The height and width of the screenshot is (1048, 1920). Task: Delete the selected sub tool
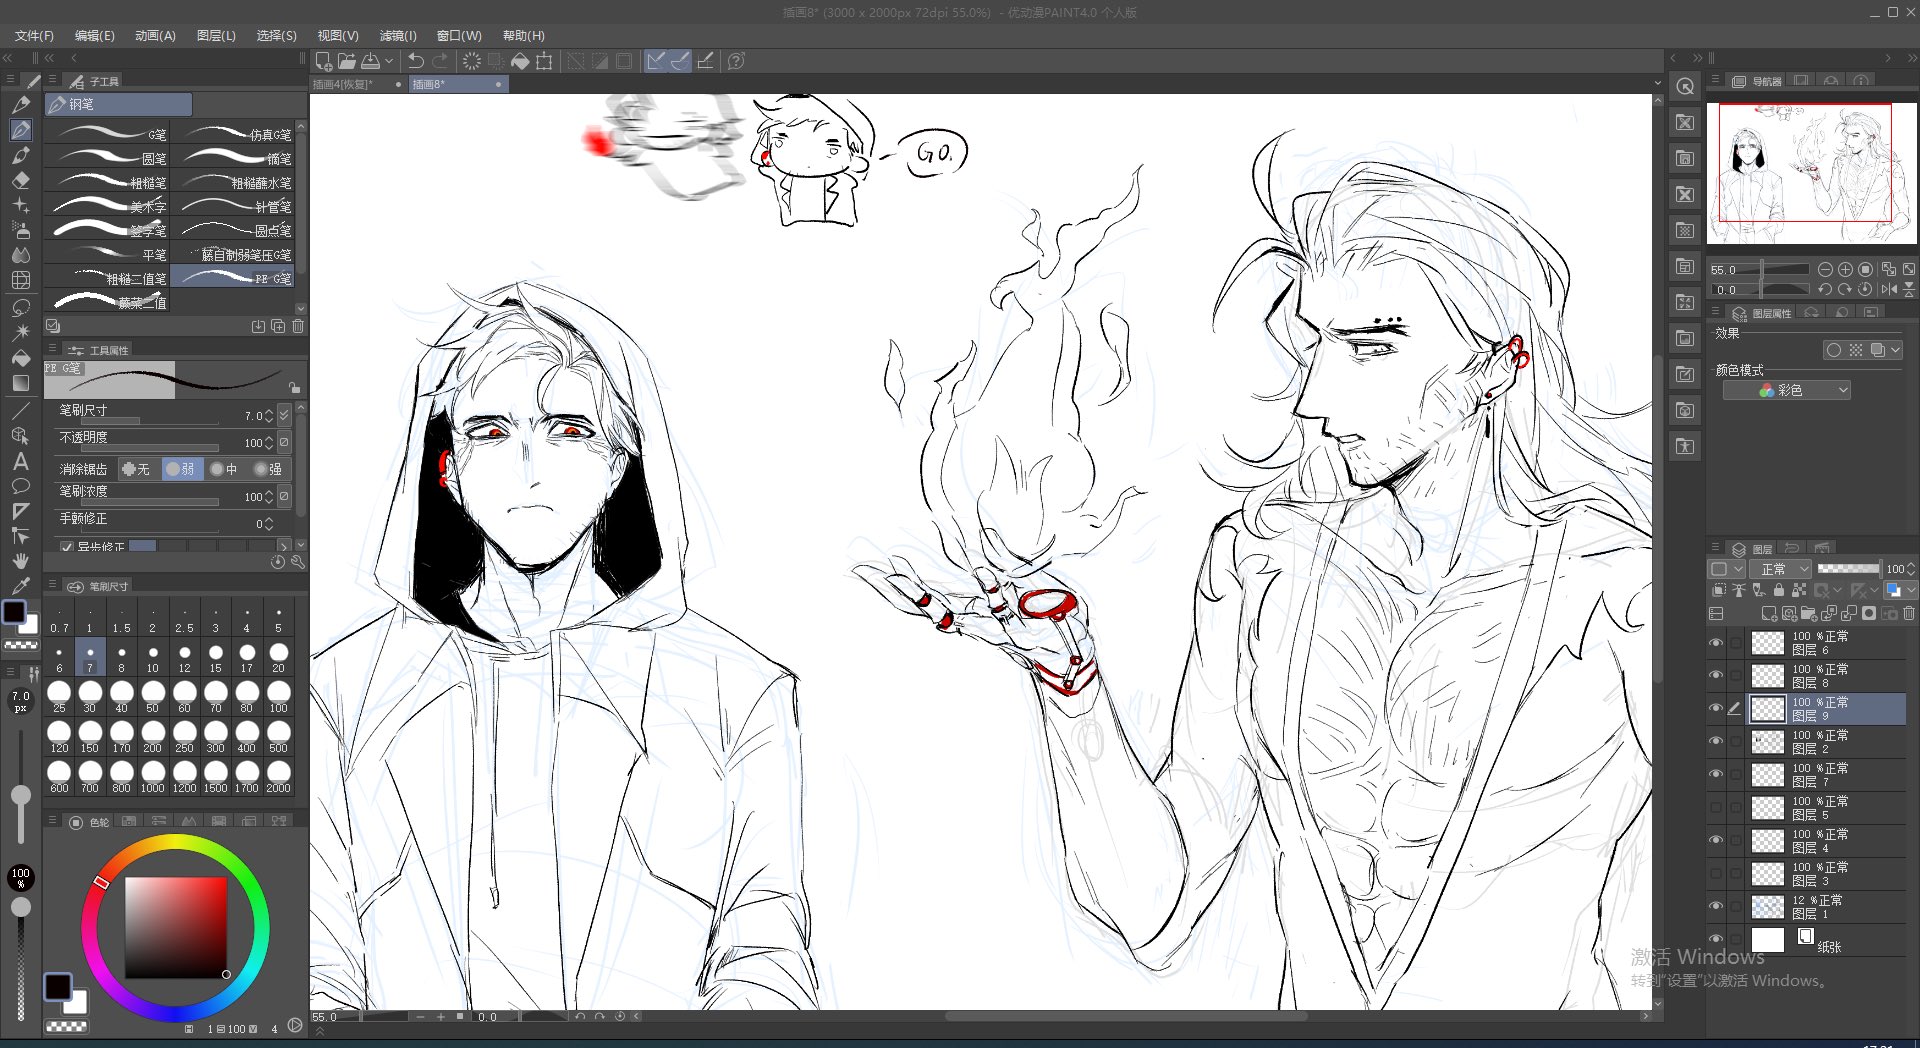pos(298,326)
